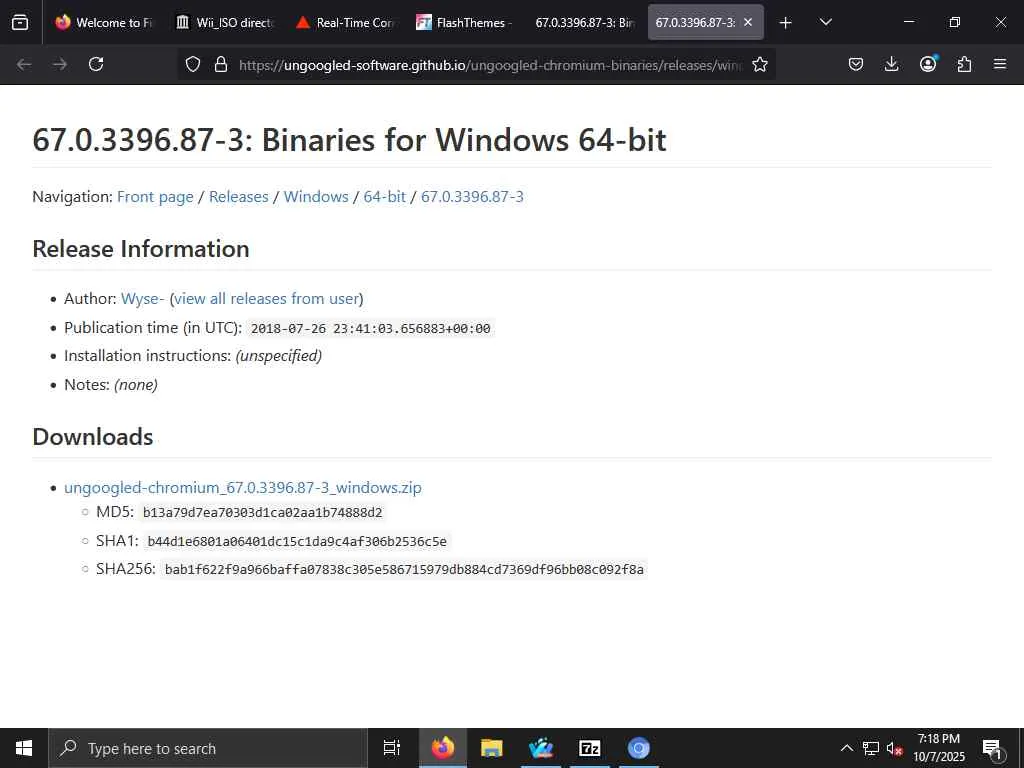Screen dimensions: 1024x768
Task: Open Windows breadcrumb link
Action: (x=316, y=197)
